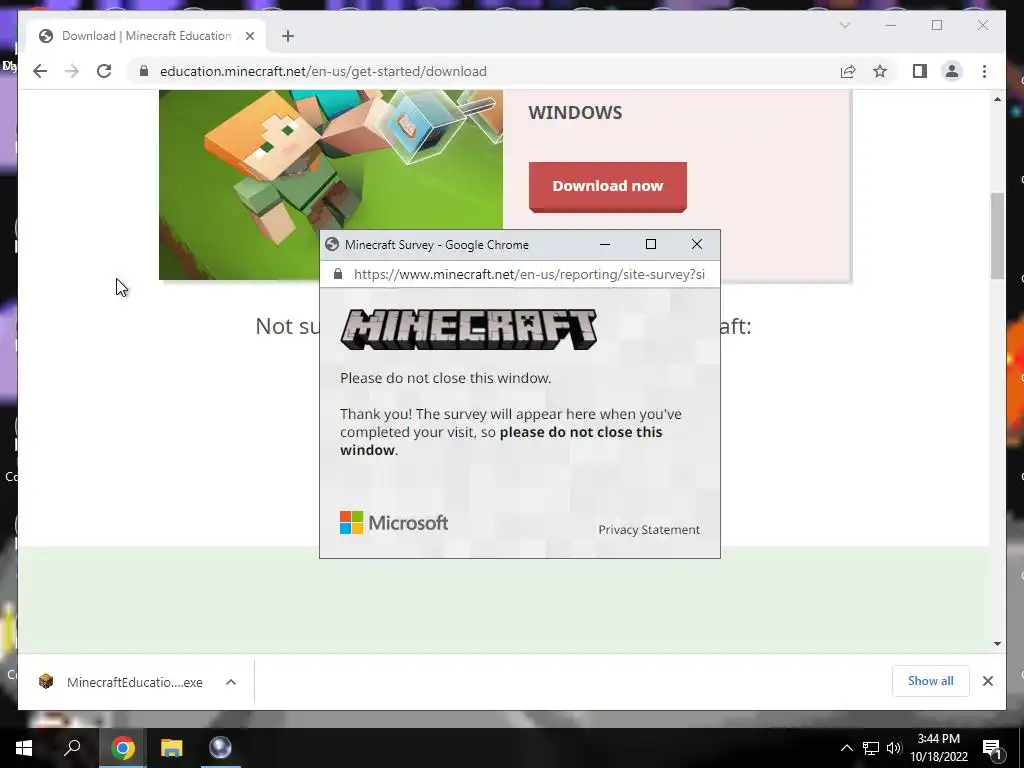
Task: Reload the Minecraft Education page
Action: coord(104,71)
